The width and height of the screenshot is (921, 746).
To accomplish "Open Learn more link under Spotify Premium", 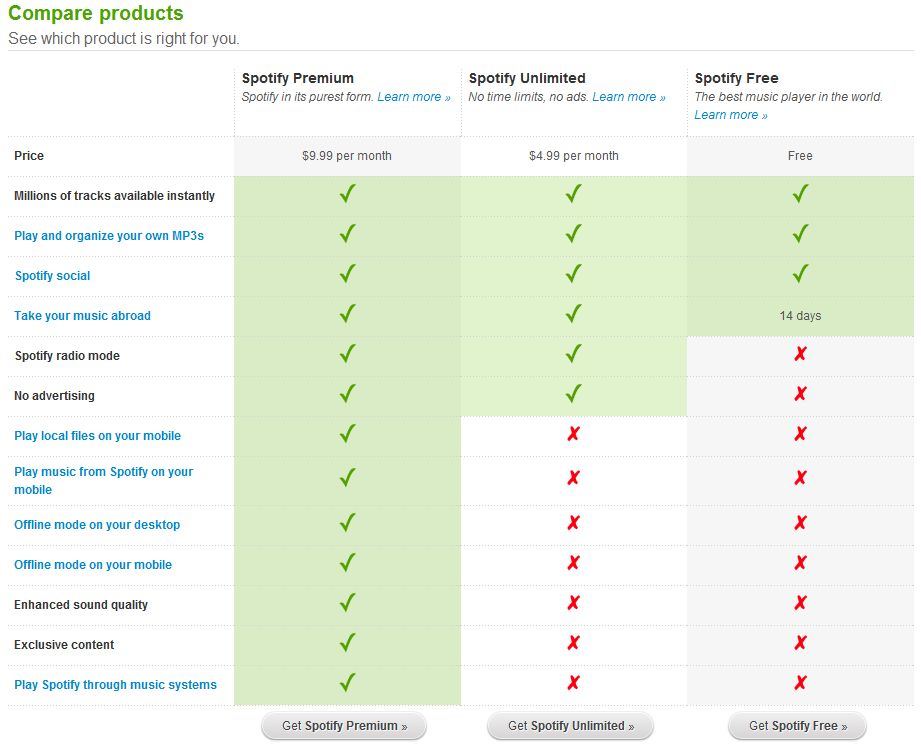I will [x=413, y=97].
